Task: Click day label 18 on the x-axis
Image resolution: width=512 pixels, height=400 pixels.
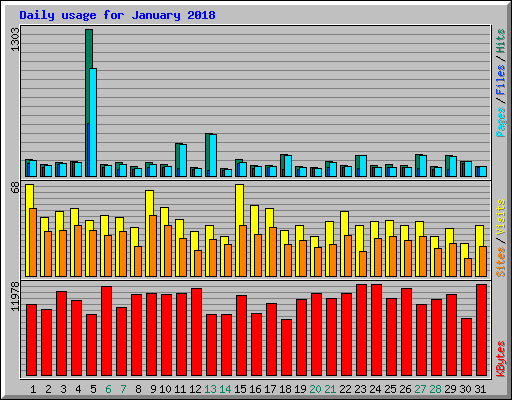Action: coord(285,389)
